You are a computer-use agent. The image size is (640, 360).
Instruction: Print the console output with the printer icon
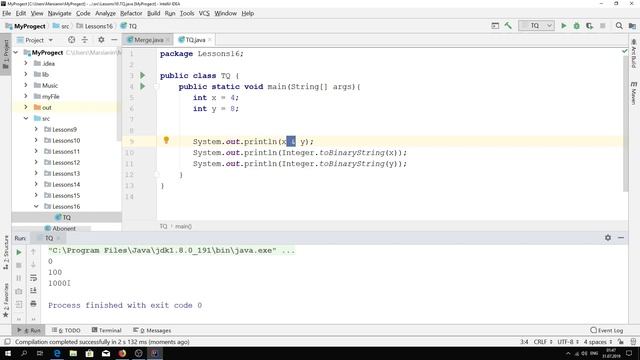pyautogui.click(x=33, y=304)
